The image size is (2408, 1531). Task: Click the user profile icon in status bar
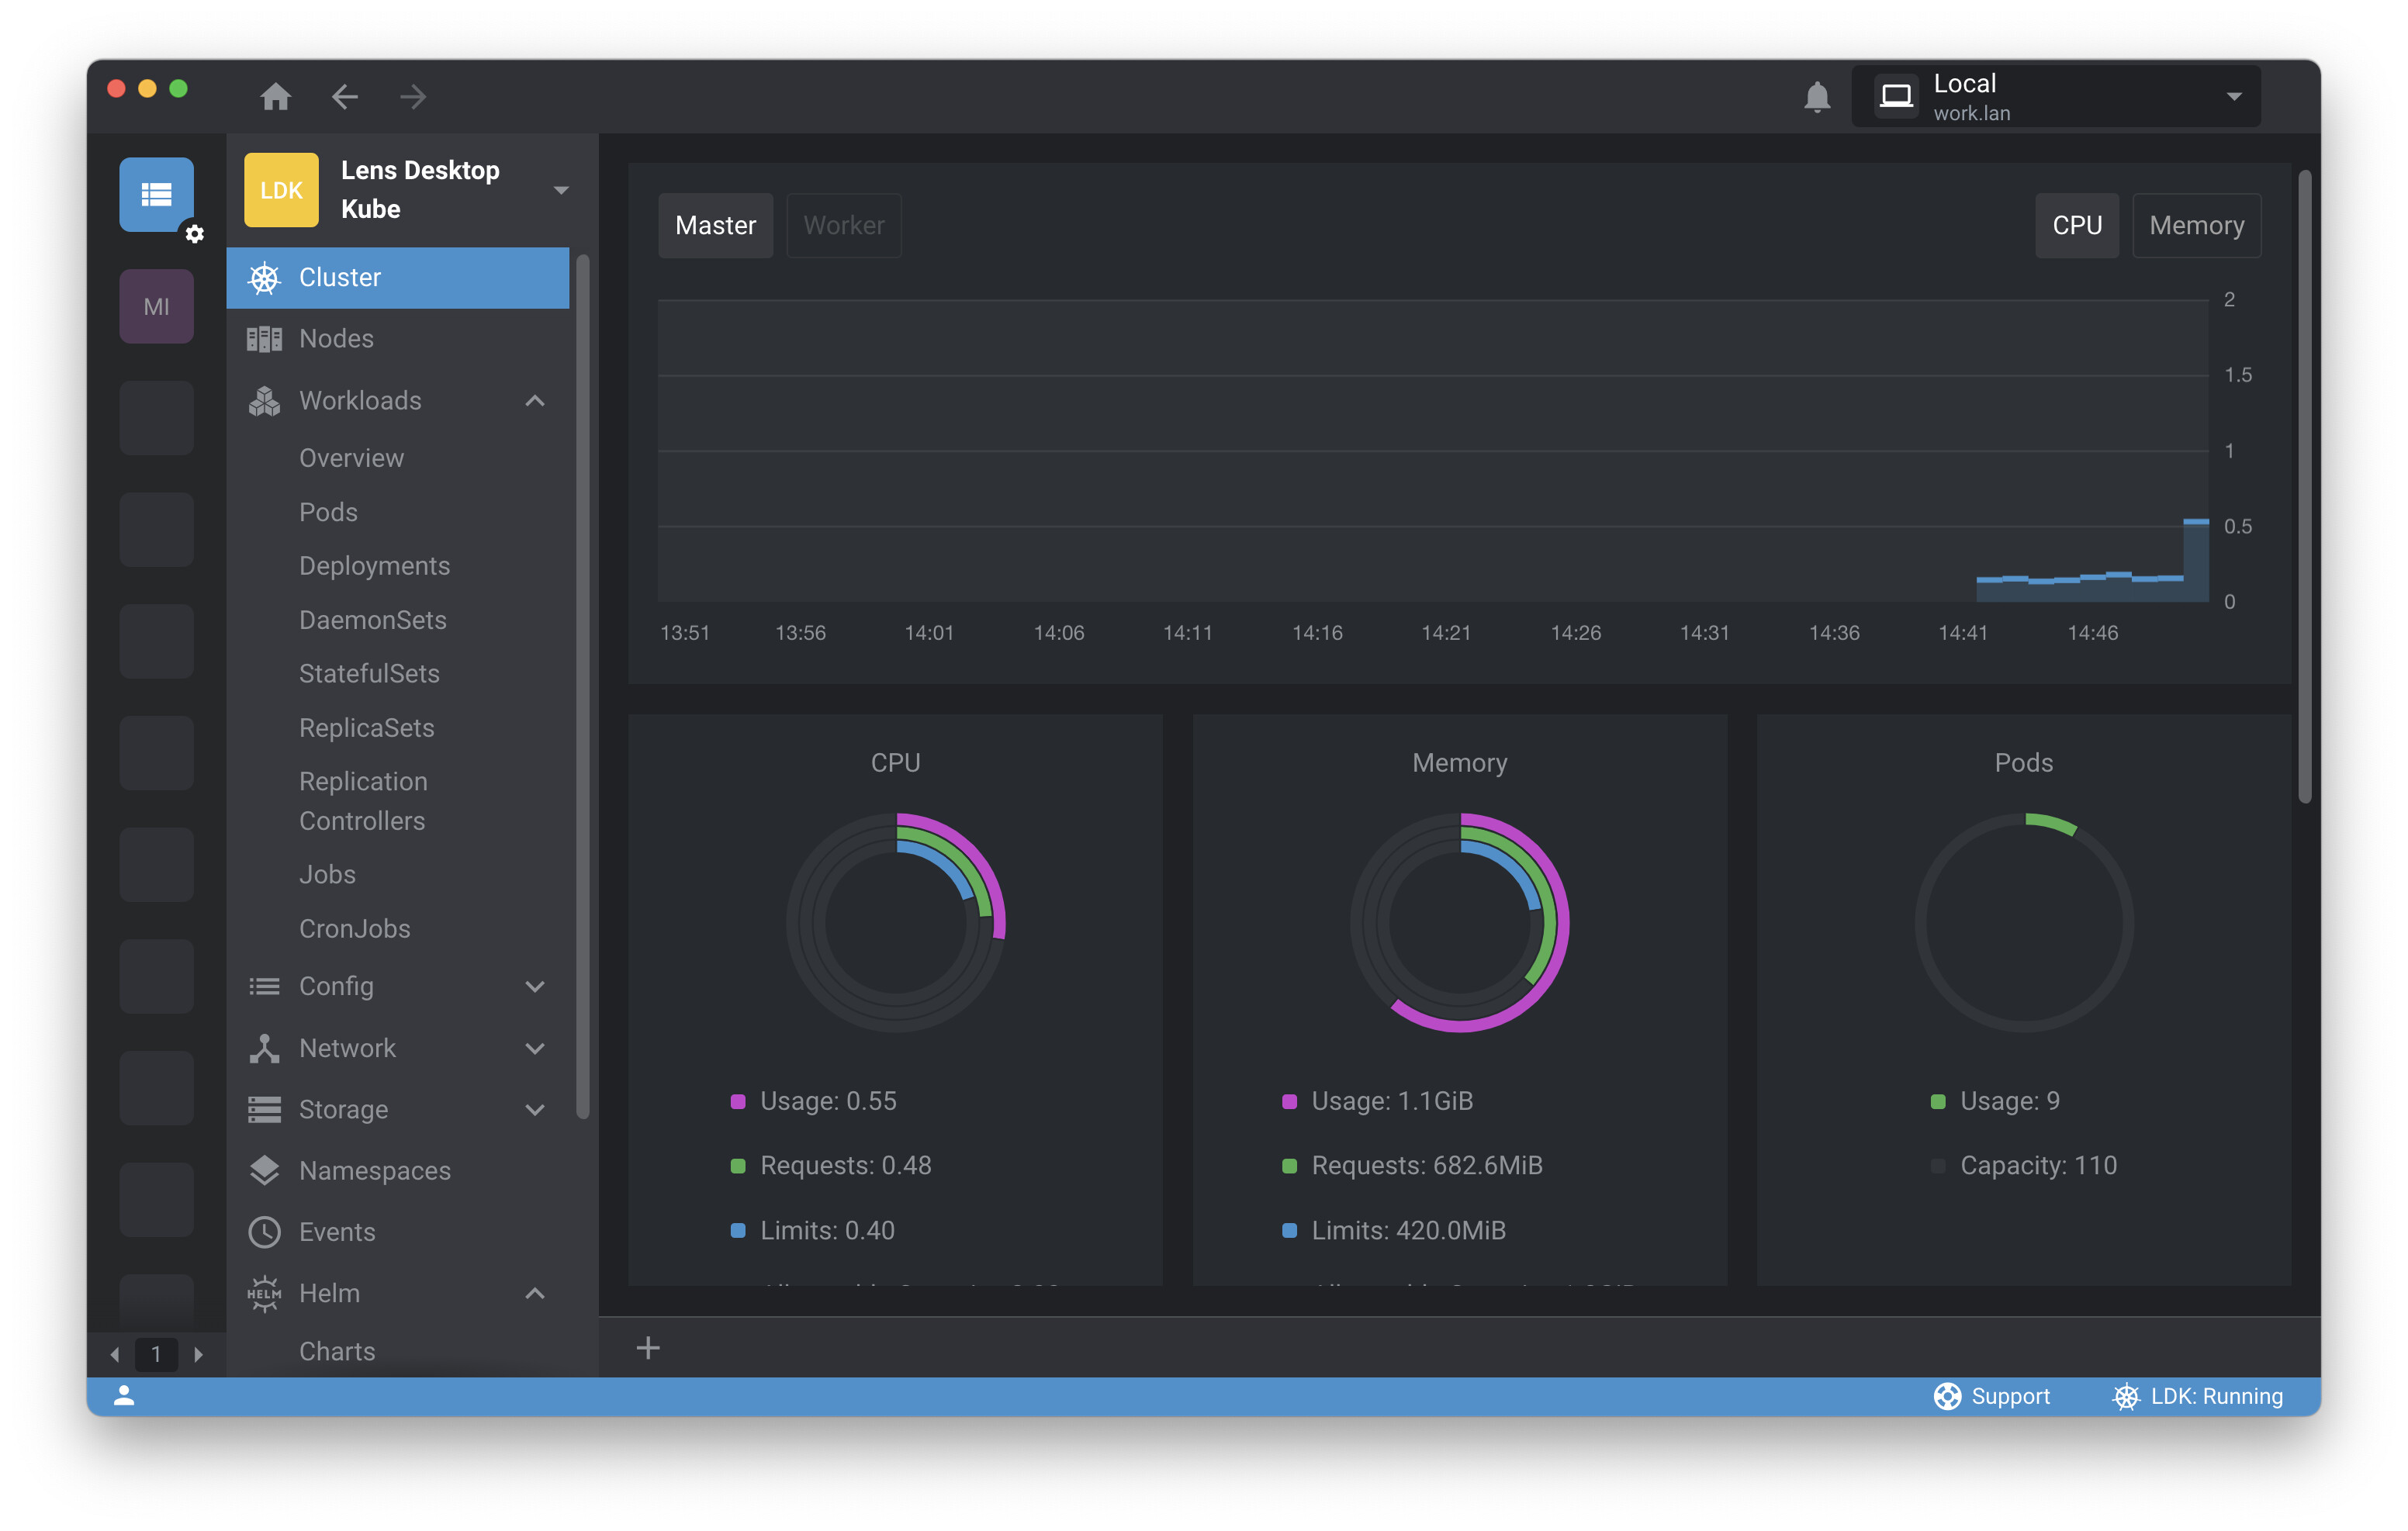(x=124, y=1396)
